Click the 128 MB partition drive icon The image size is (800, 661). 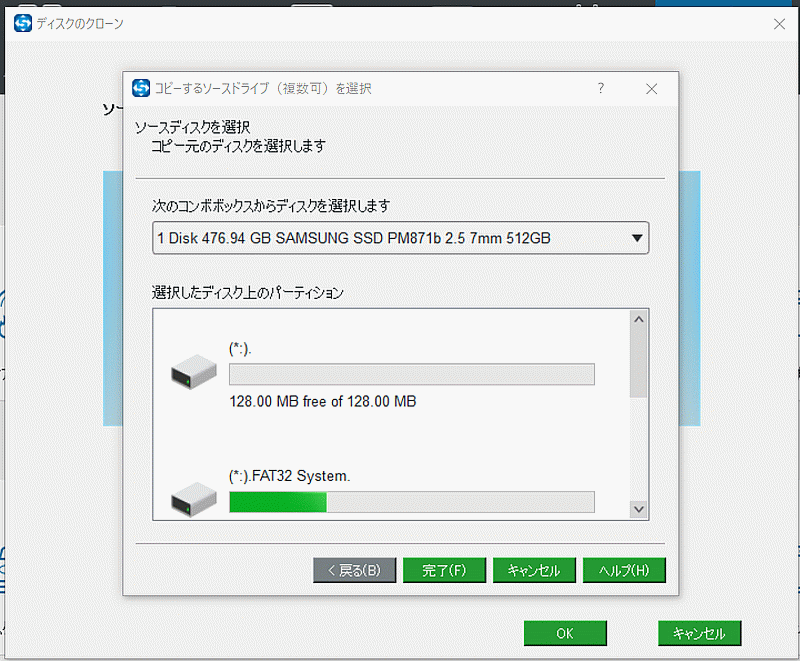click(x=194, y=372)
